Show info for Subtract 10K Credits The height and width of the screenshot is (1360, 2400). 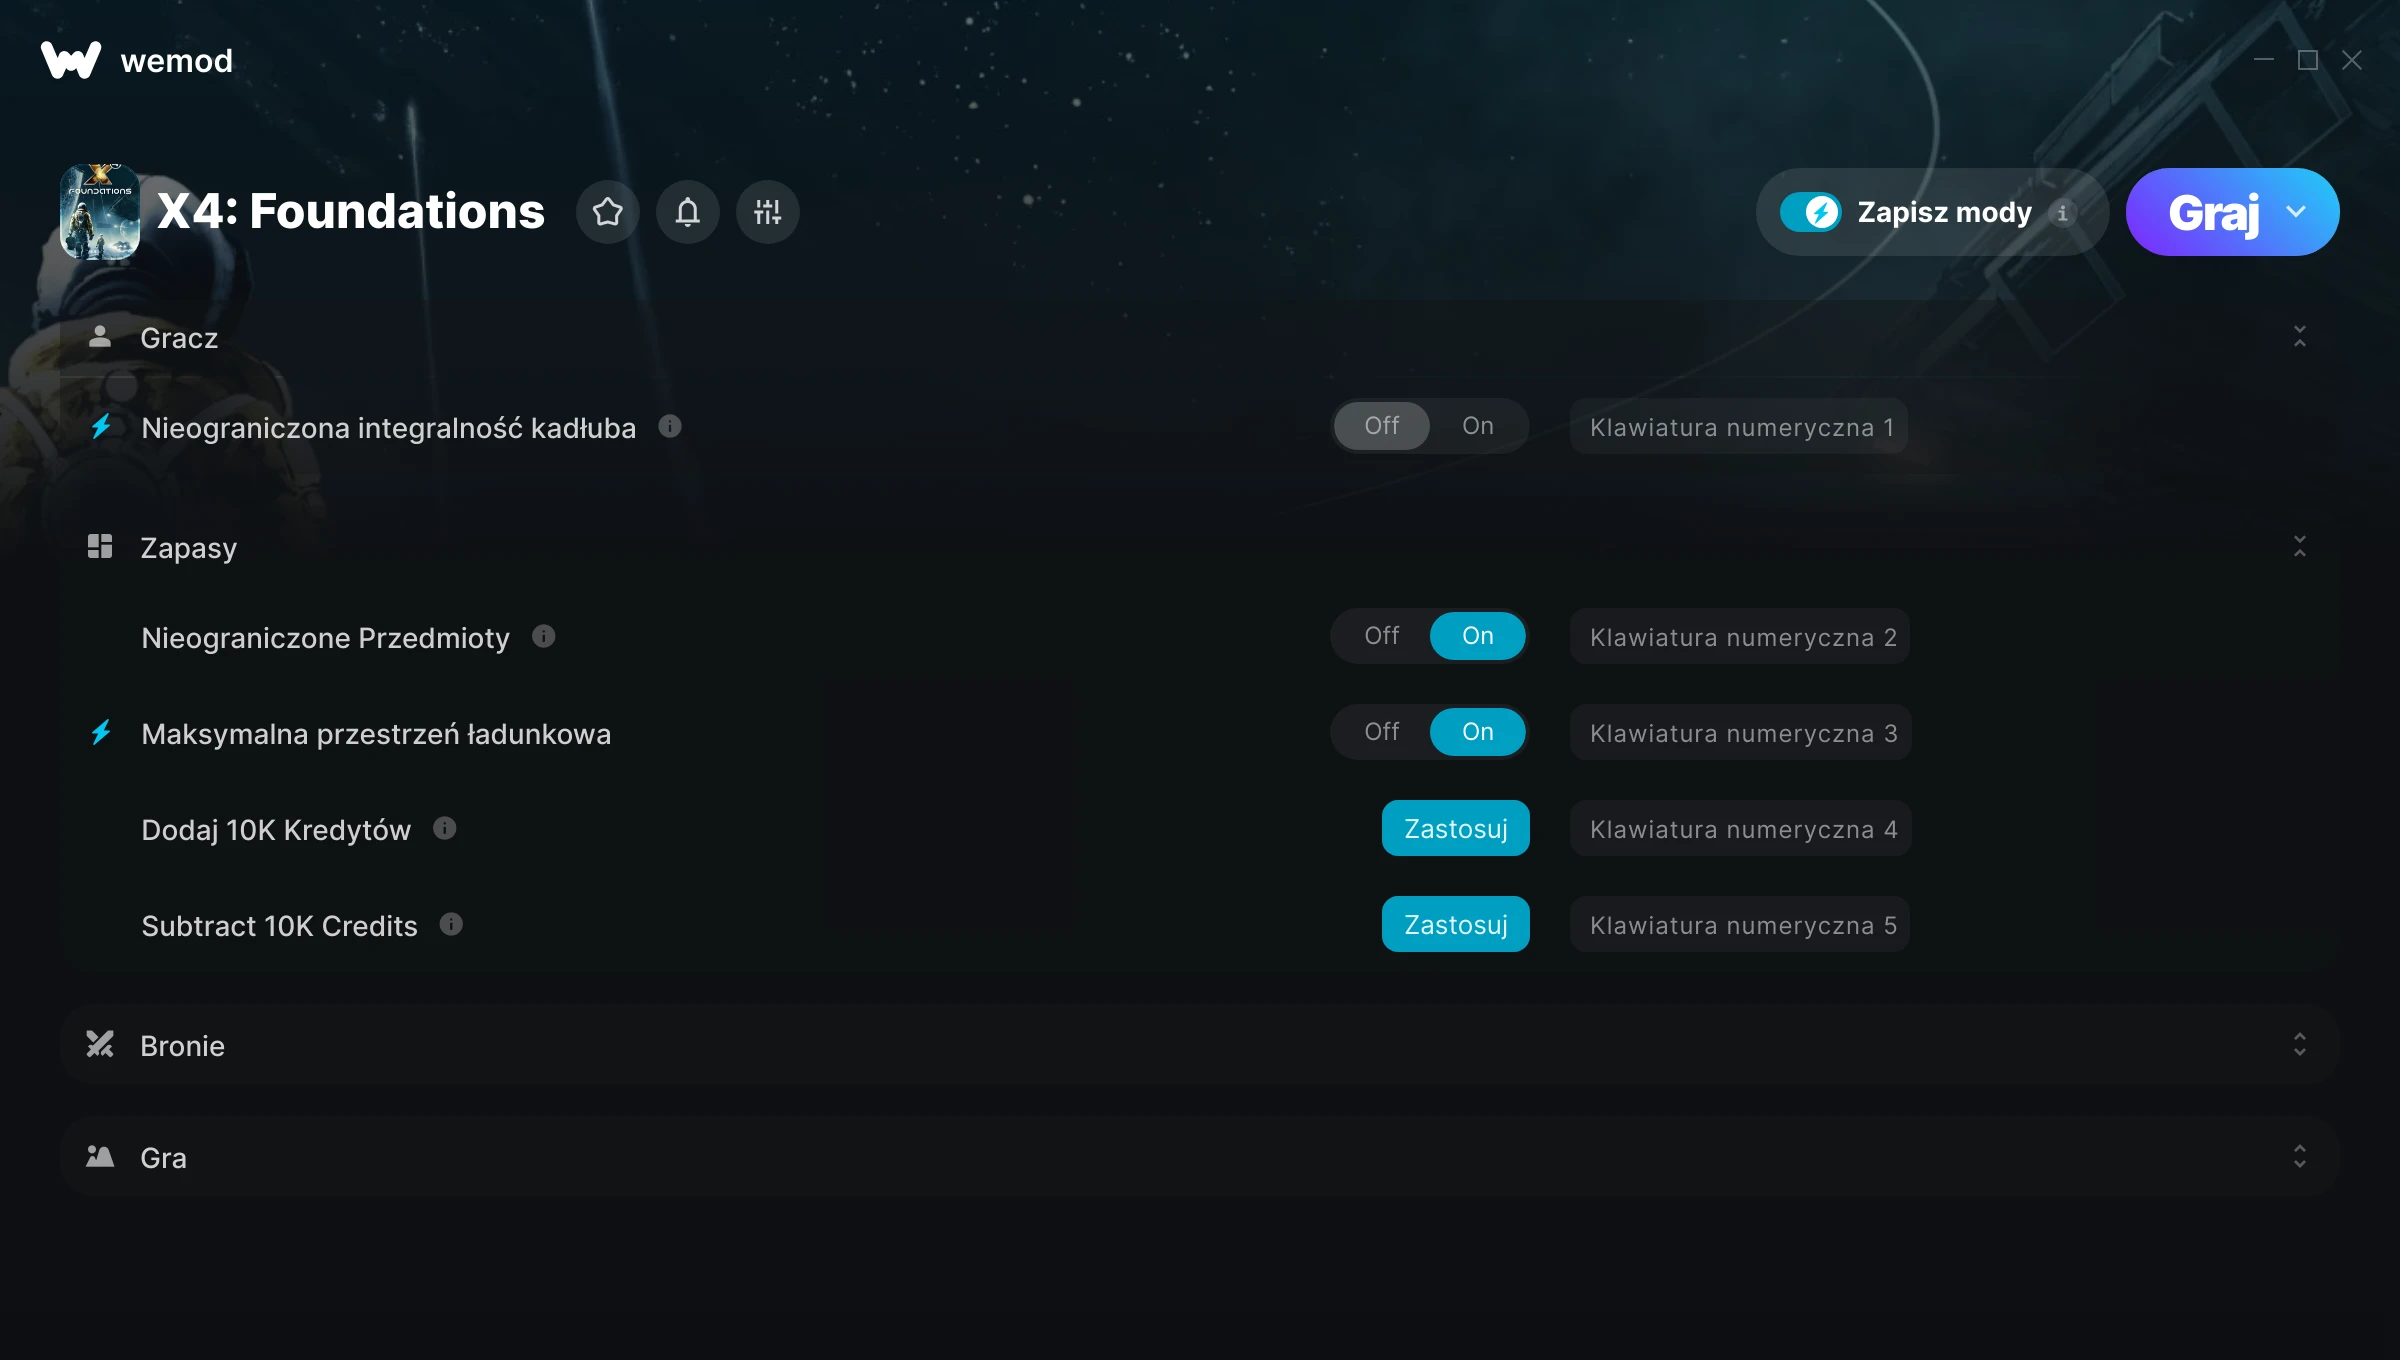point(452,925)
